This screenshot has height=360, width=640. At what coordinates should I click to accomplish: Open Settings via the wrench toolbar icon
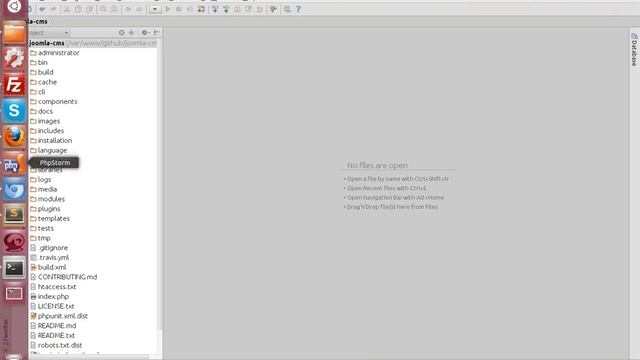[273, 9]
